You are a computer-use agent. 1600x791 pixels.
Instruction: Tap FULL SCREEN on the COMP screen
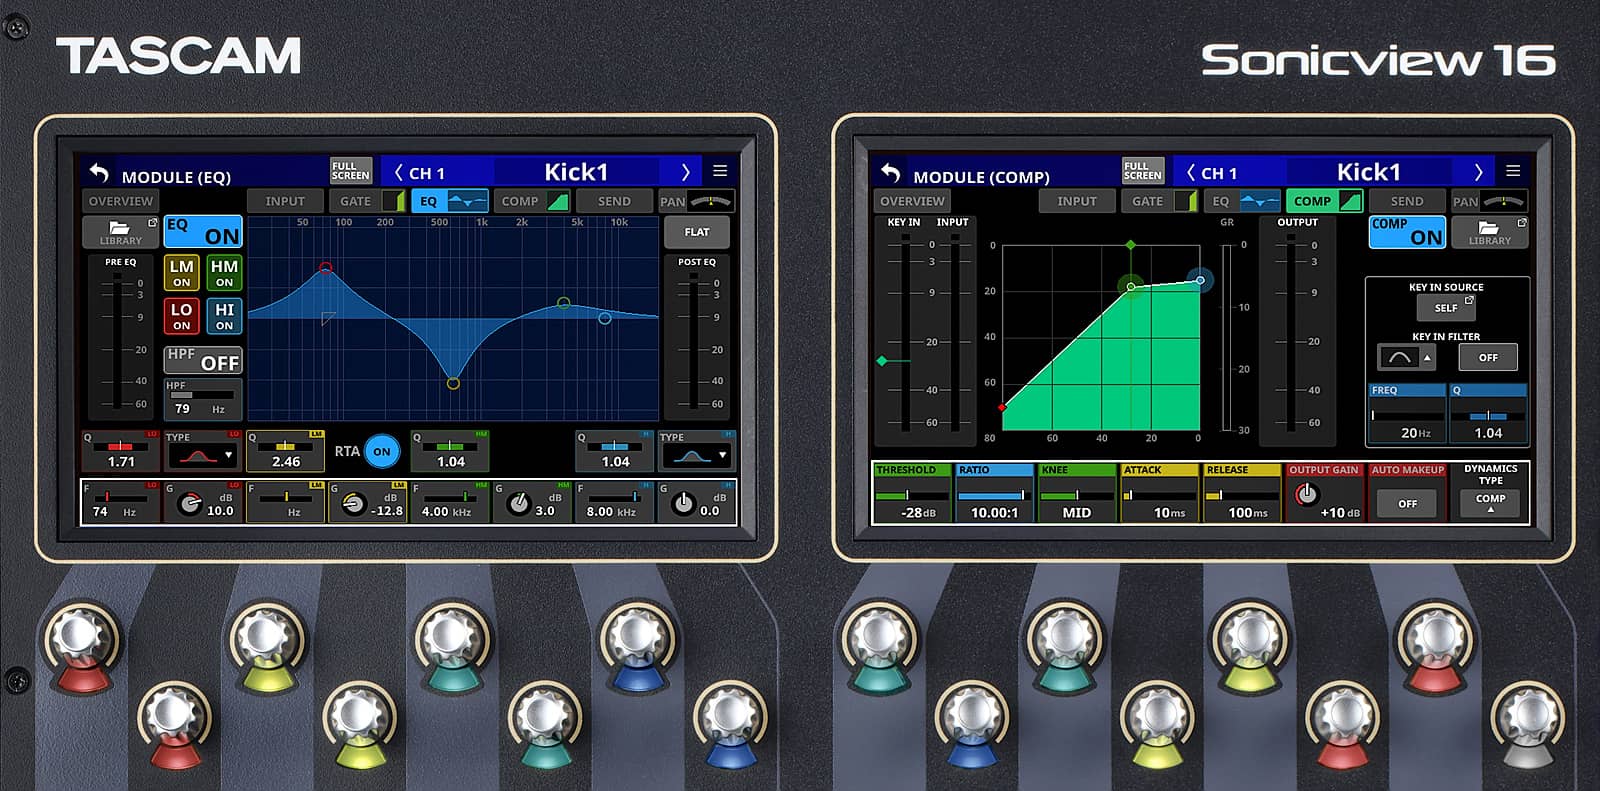tap(1143, 171)
